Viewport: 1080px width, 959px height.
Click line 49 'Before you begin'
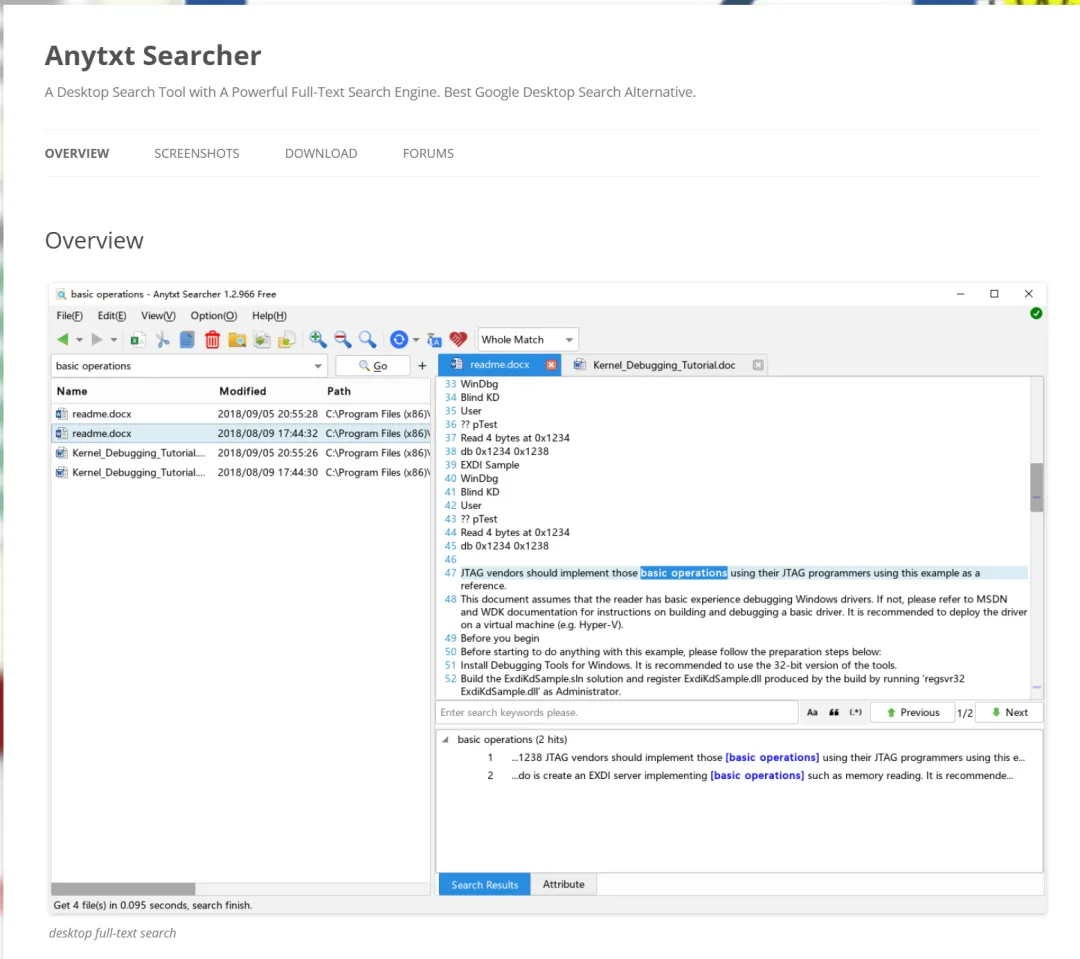point(499,639)
